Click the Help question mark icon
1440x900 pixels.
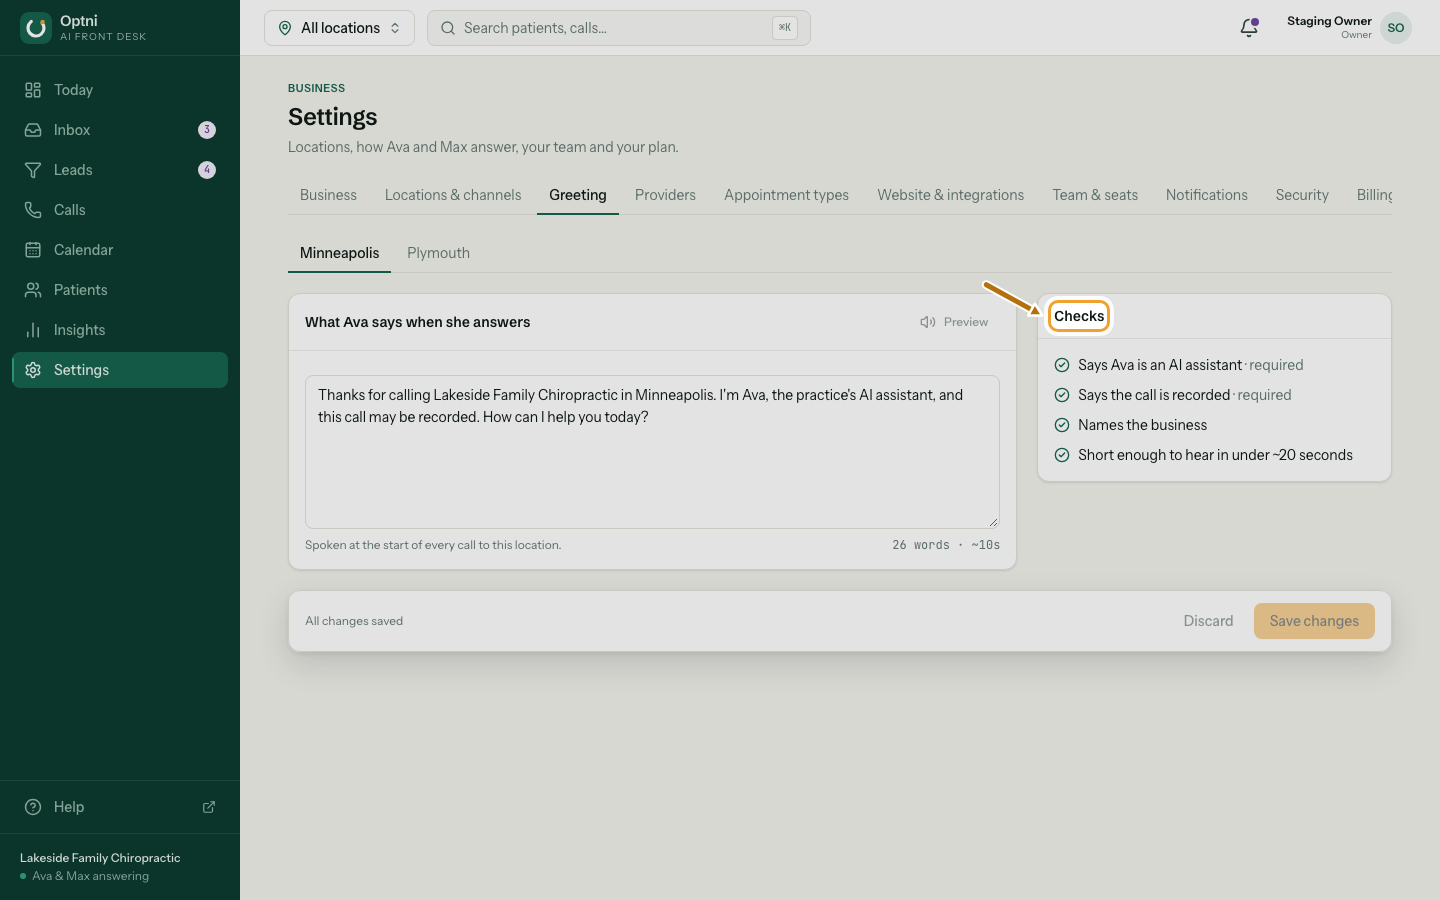coord(33,807)
